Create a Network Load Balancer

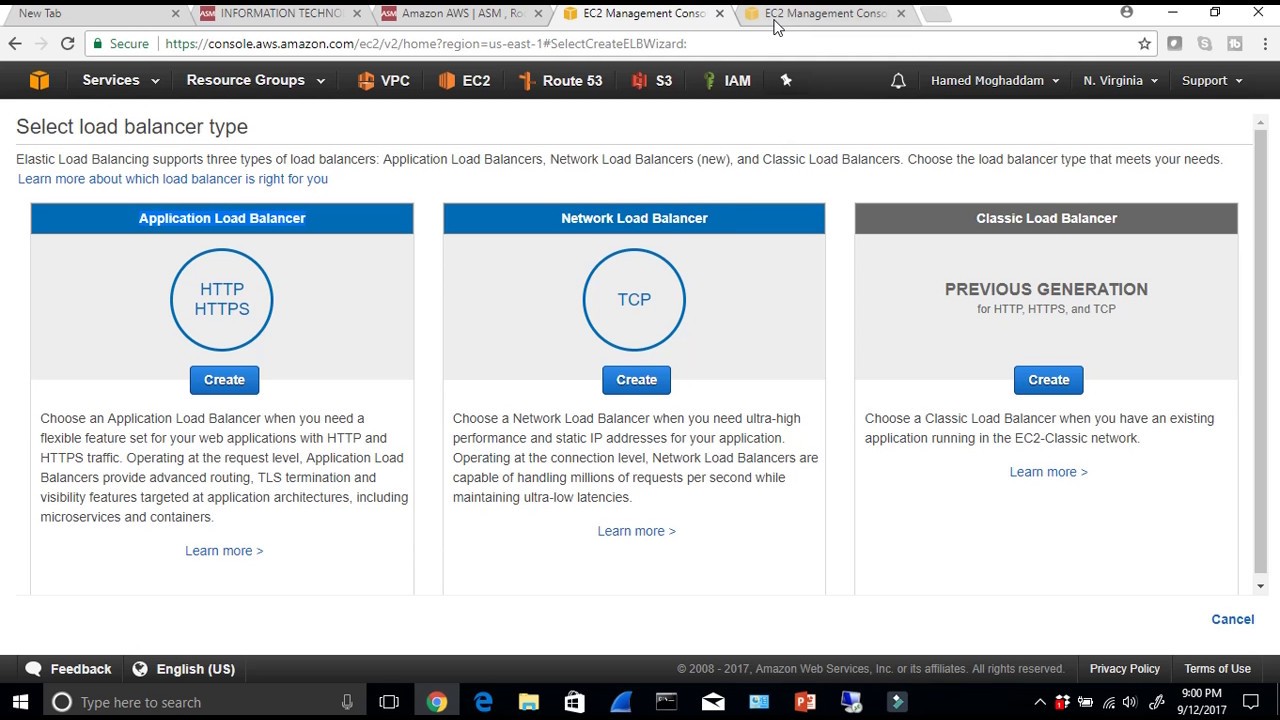pyautogui.click(x=636, y=380)
